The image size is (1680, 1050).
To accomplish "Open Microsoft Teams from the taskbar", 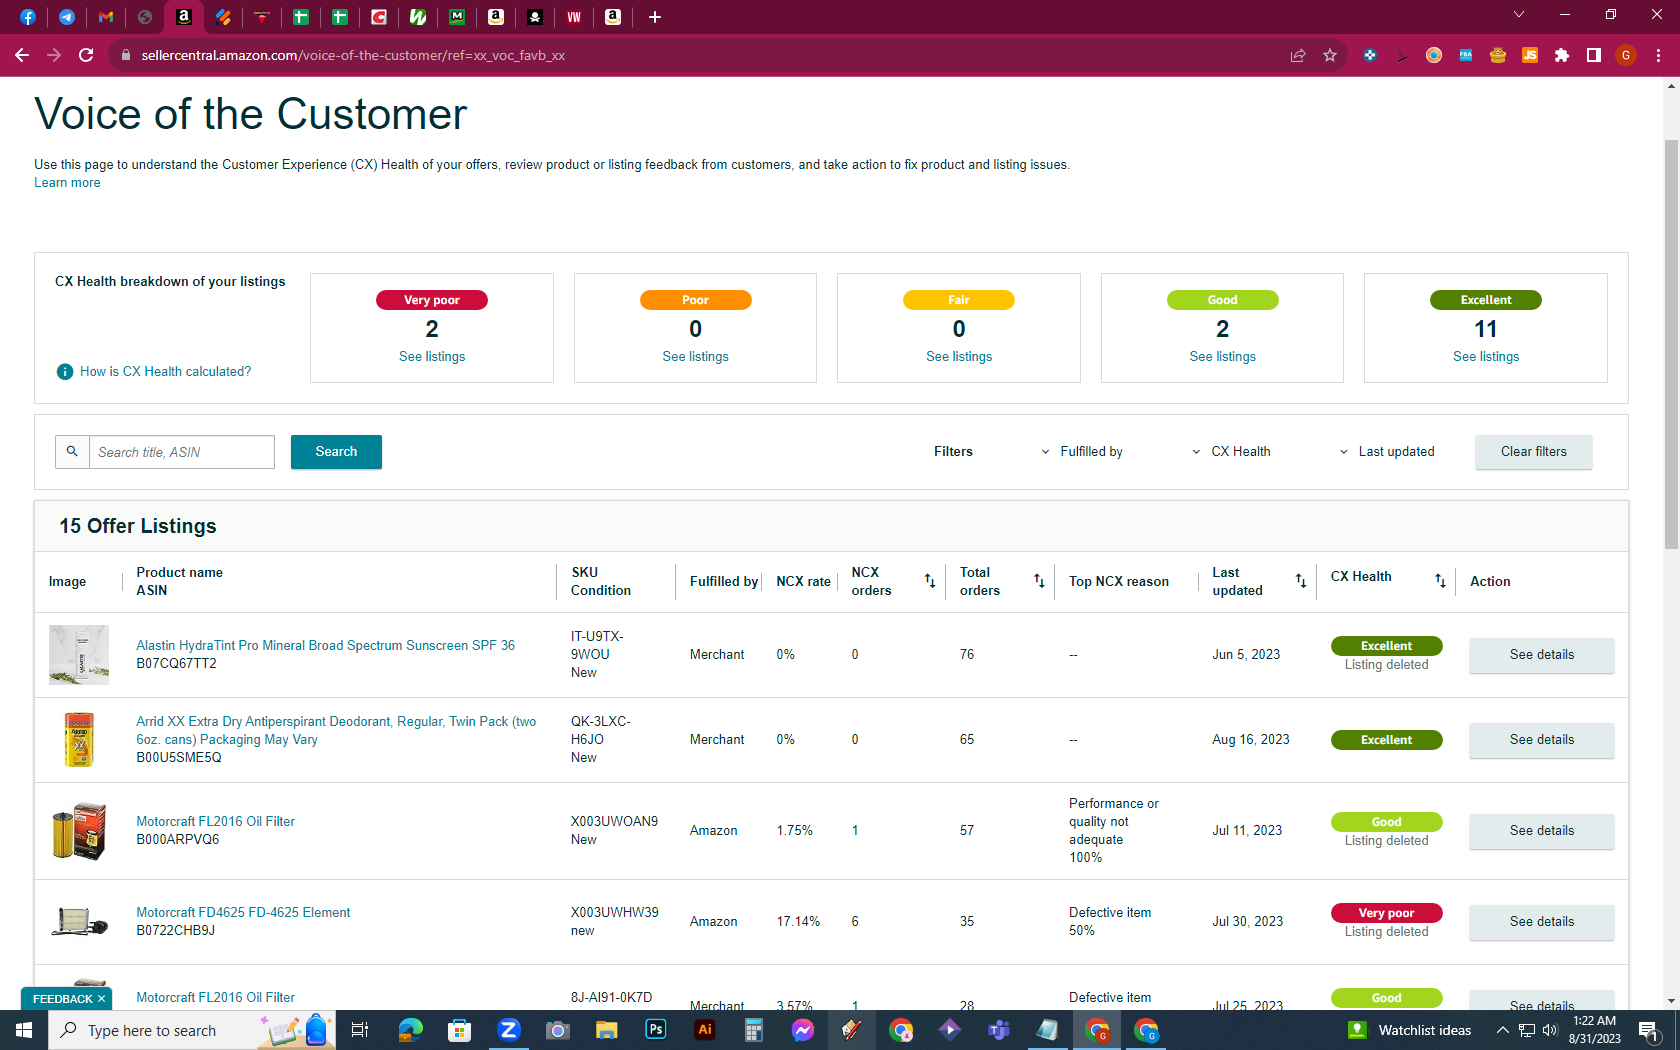I will point(999,1030).
